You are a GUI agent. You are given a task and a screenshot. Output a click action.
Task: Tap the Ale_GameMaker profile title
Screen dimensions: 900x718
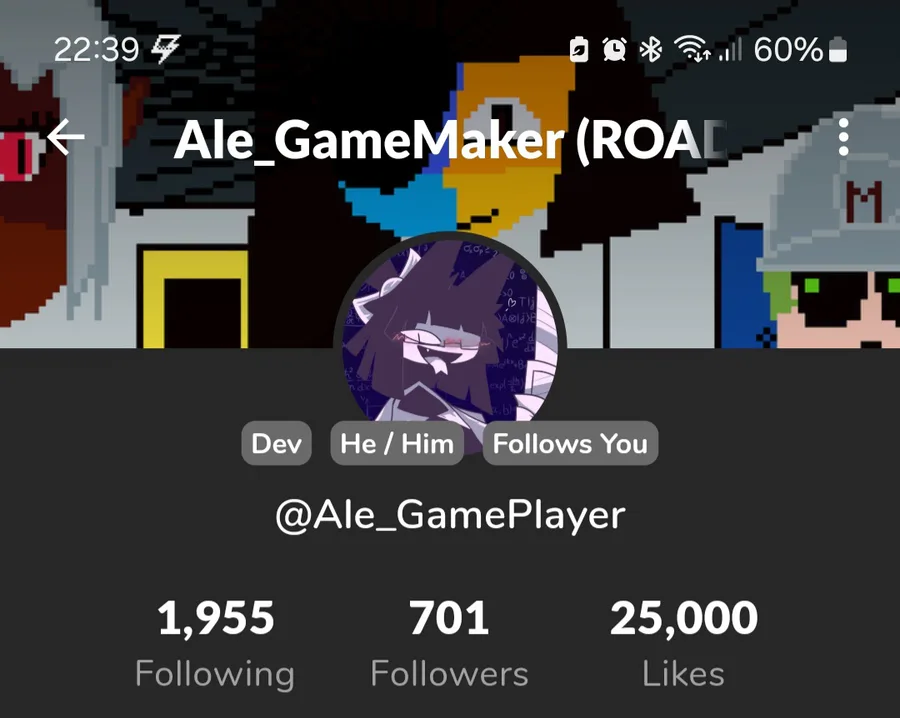click(x=451, y=141)
